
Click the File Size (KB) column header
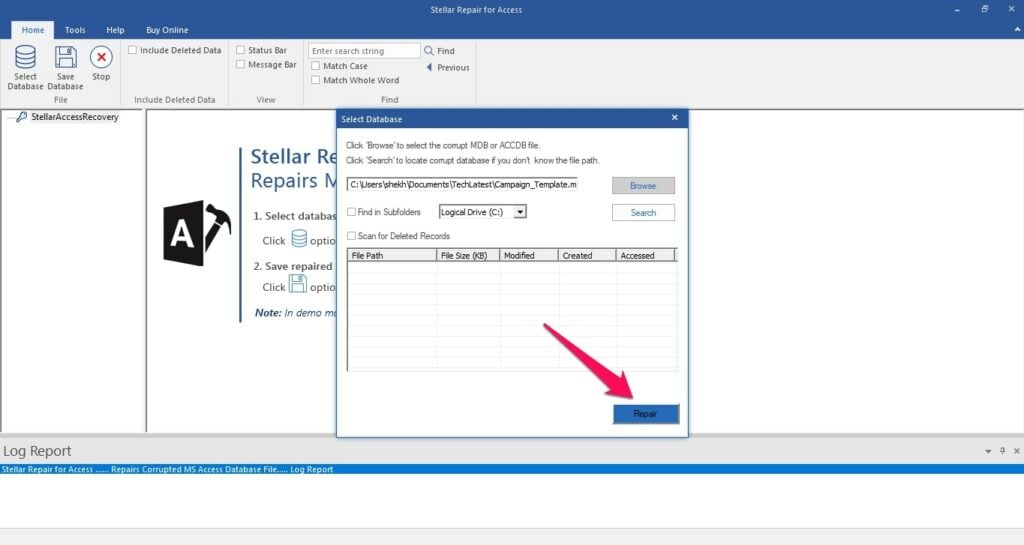click(468, 255)
